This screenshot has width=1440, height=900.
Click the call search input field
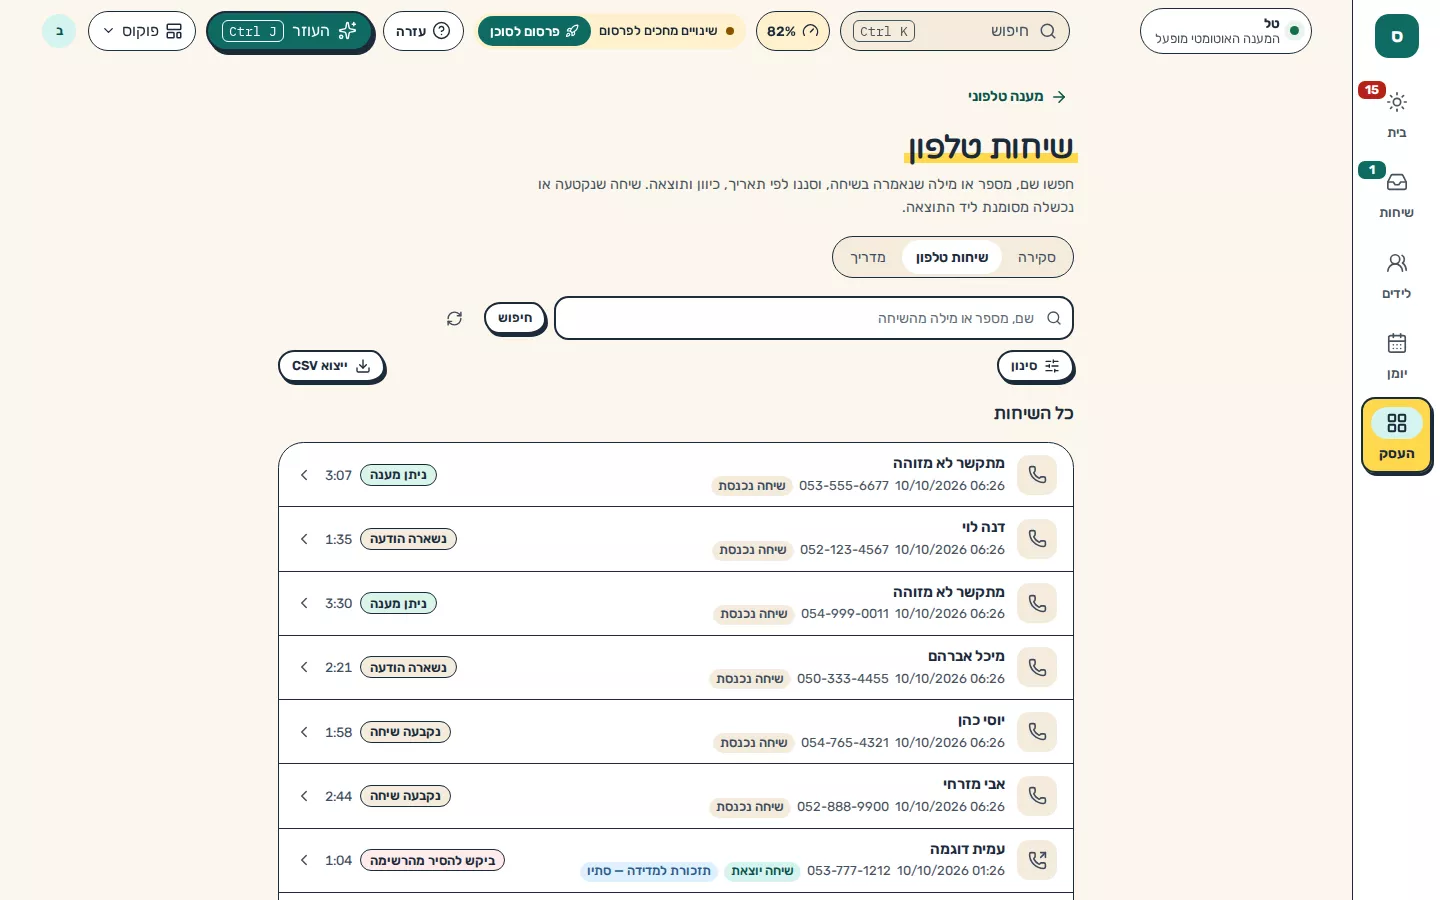coord(814,318)
